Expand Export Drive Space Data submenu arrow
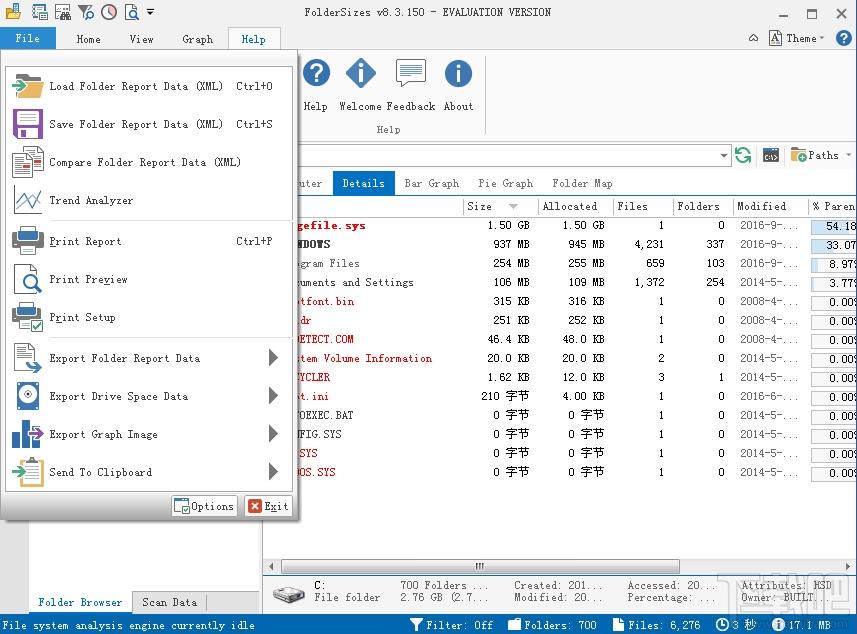 pyautogui.click(x=273, y=396)
